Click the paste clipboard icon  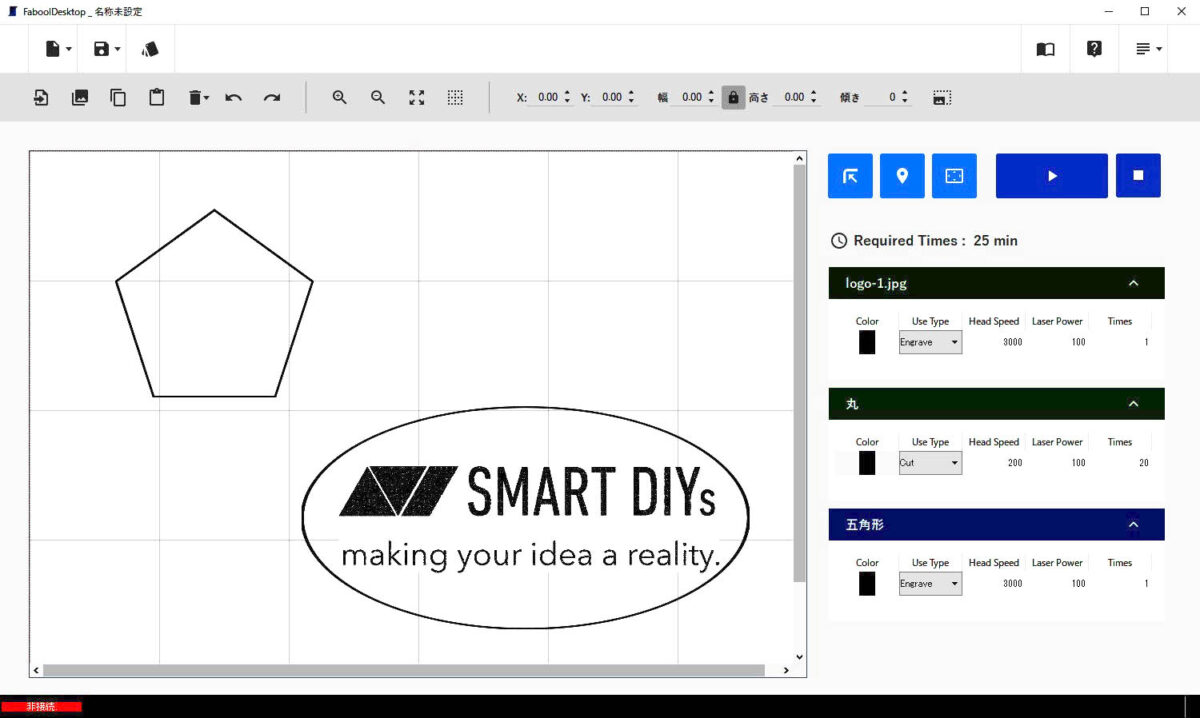pos(157,97)
